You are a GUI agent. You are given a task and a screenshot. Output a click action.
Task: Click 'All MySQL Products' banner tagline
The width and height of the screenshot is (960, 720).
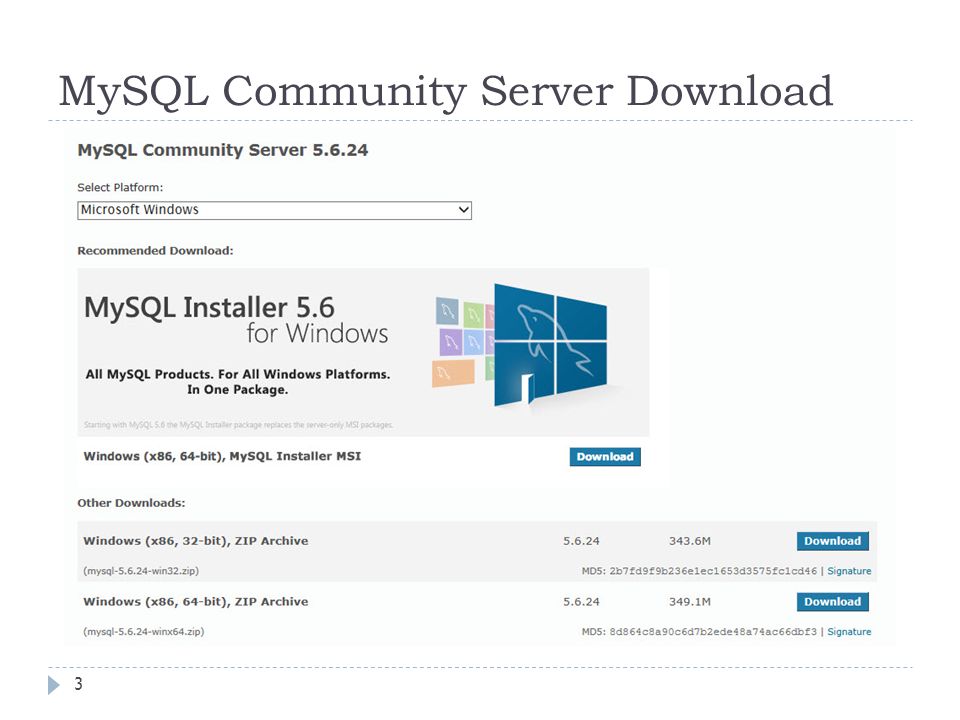click(238, 381)
